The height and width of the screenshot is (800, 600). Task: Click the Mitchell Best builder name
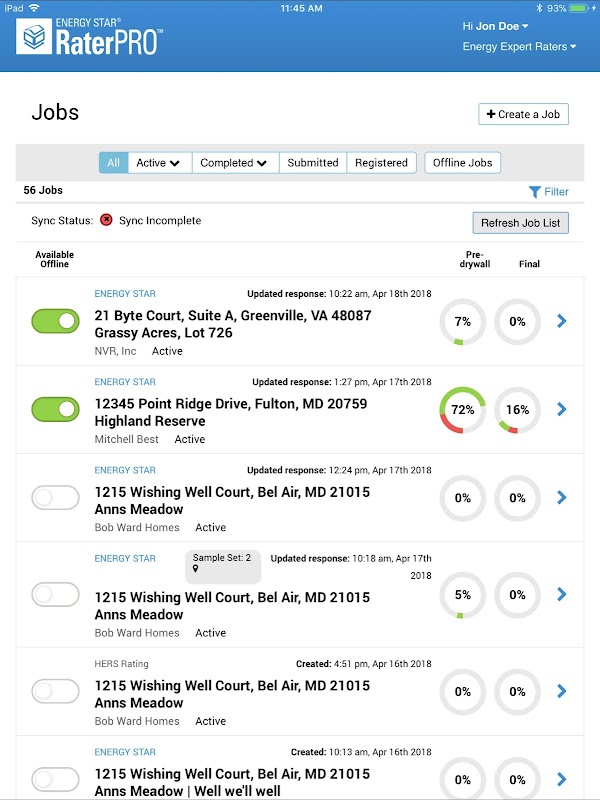[x=127, y=439]
